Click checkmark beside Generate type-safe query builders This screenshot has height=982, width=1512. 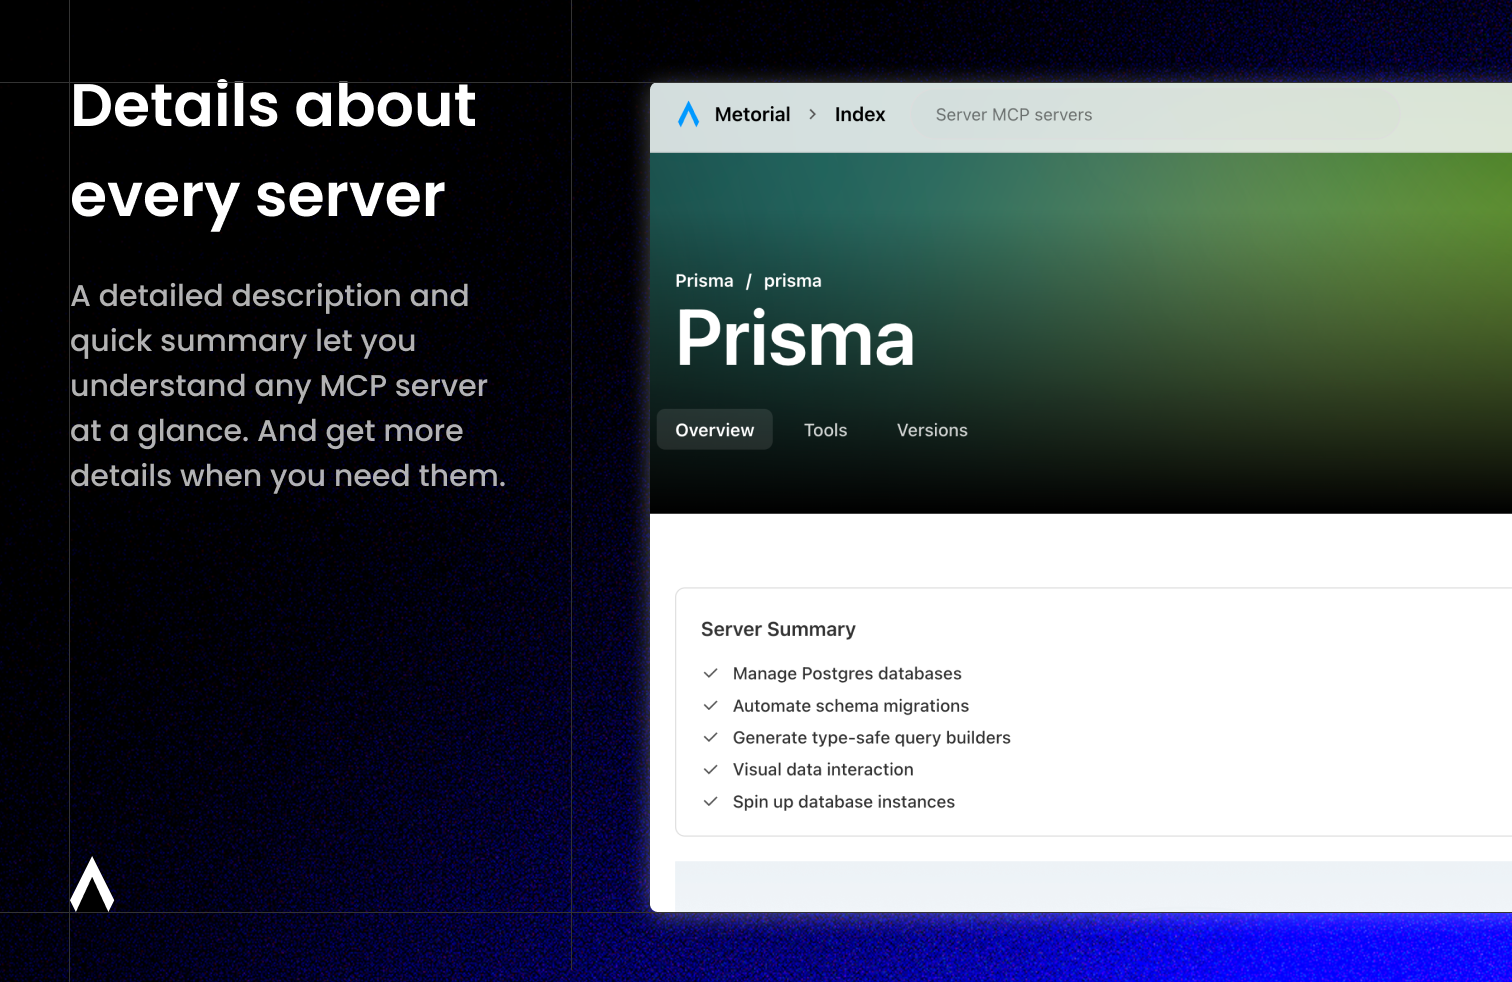[711, 737]
